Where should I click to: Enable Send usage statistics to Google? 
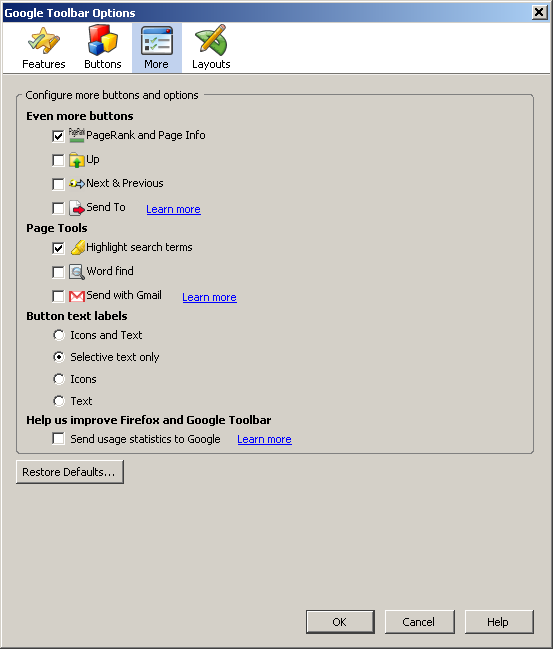pyautogui.click(x=58, y=438)
